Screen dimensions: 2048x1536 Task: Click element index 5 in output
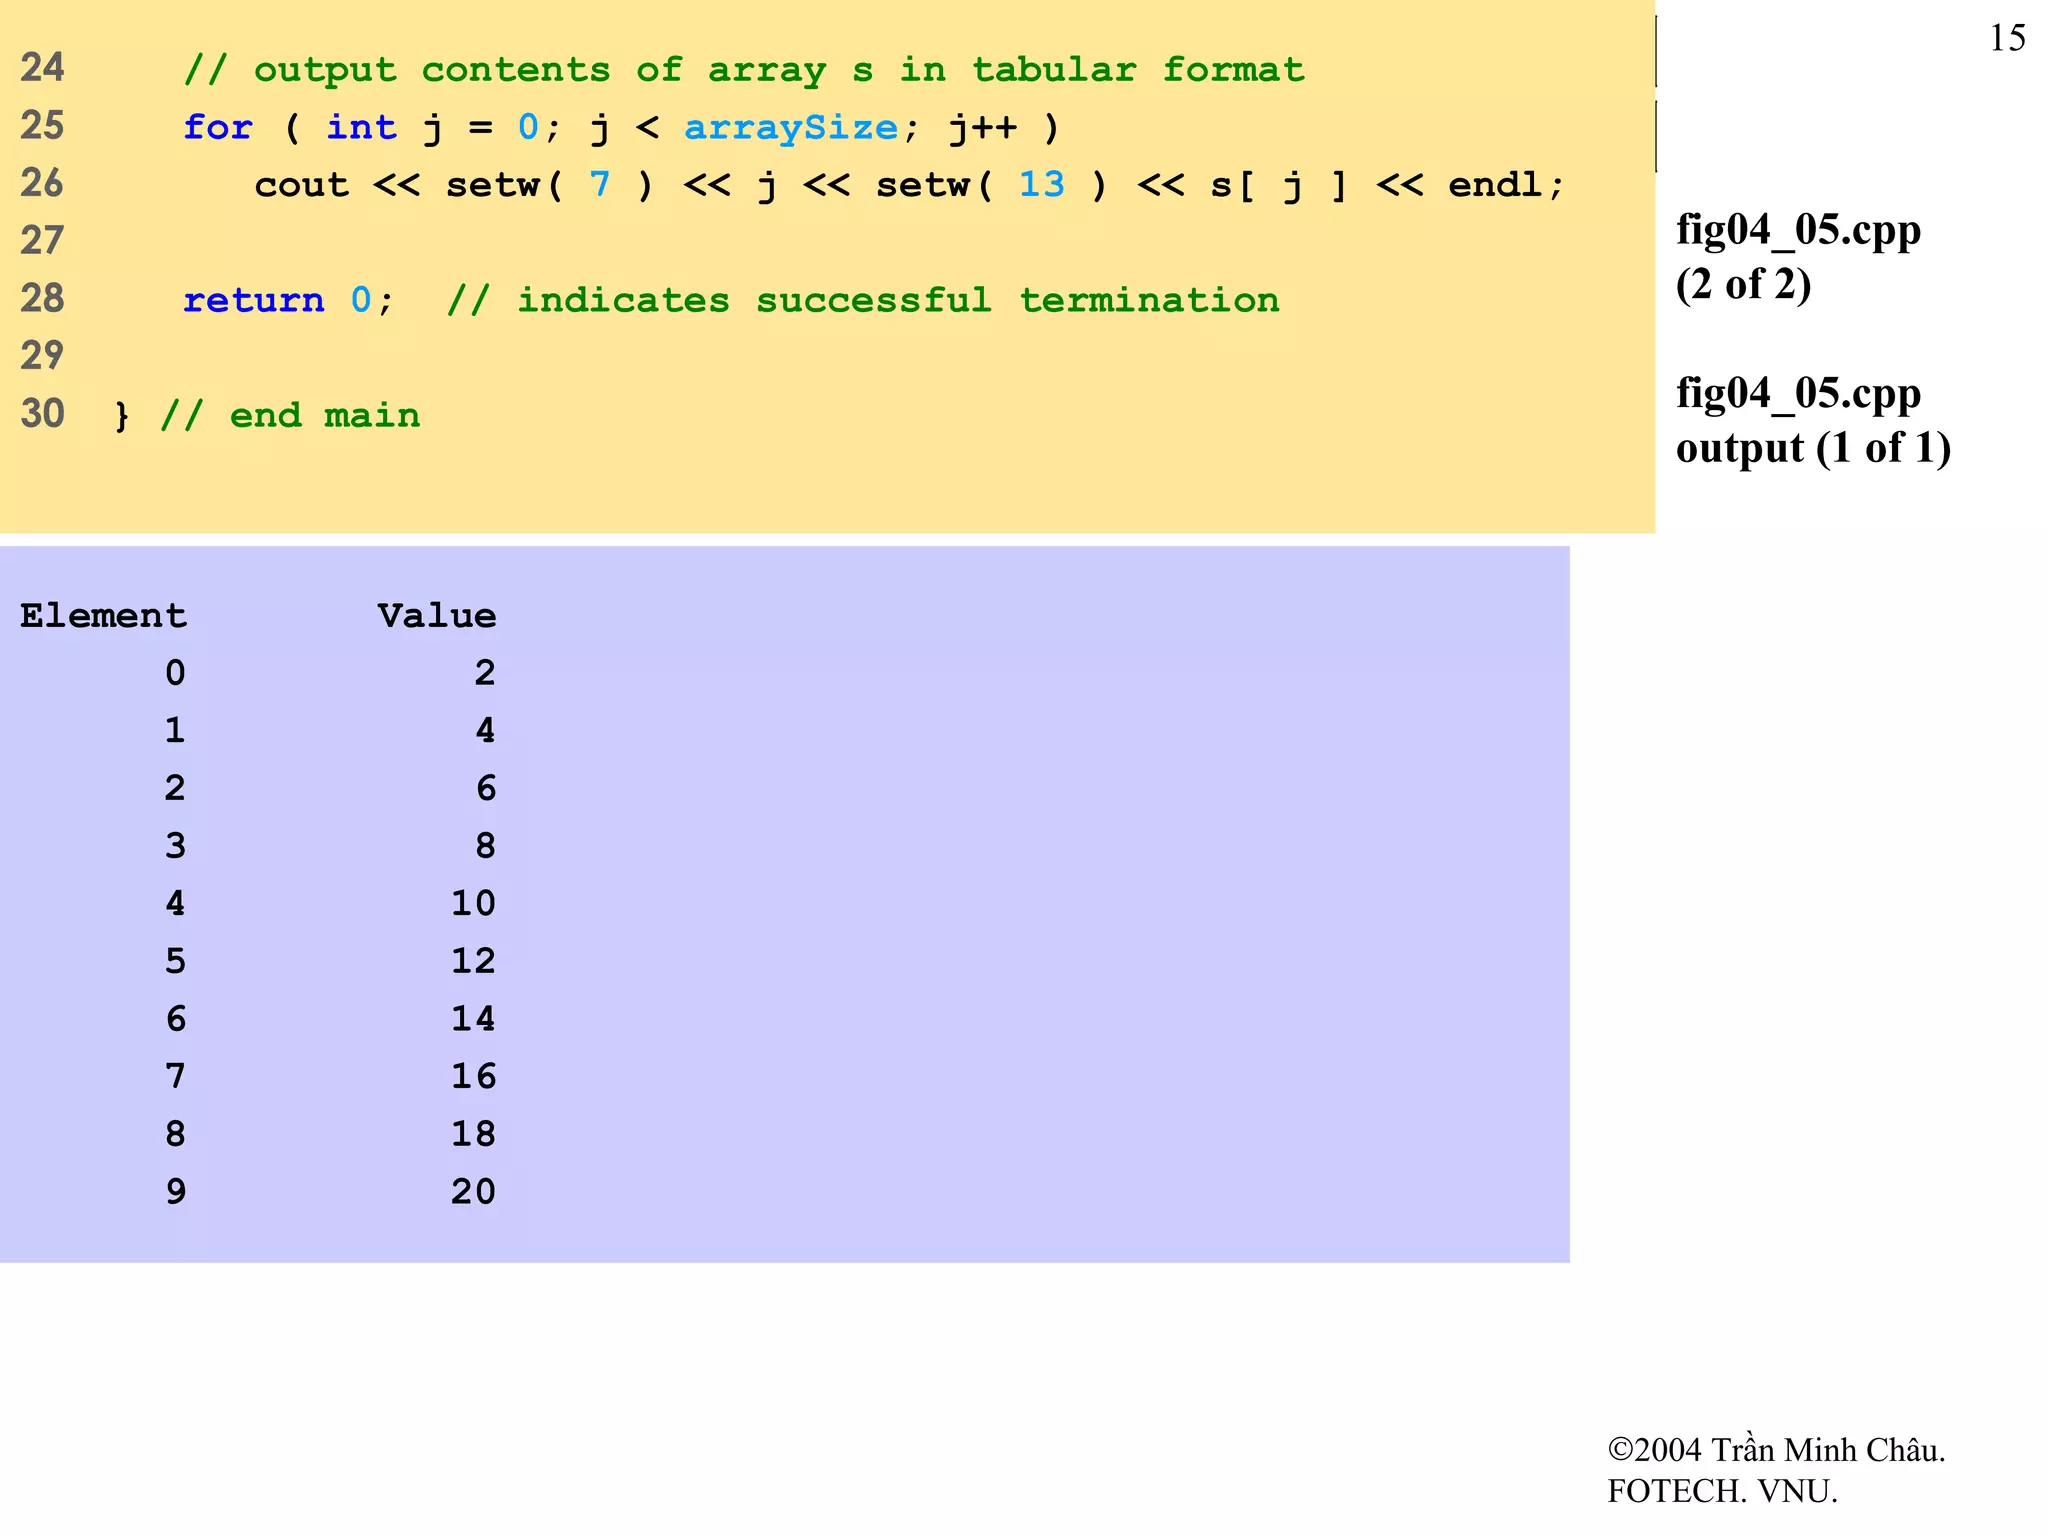[x=175, y=961]
